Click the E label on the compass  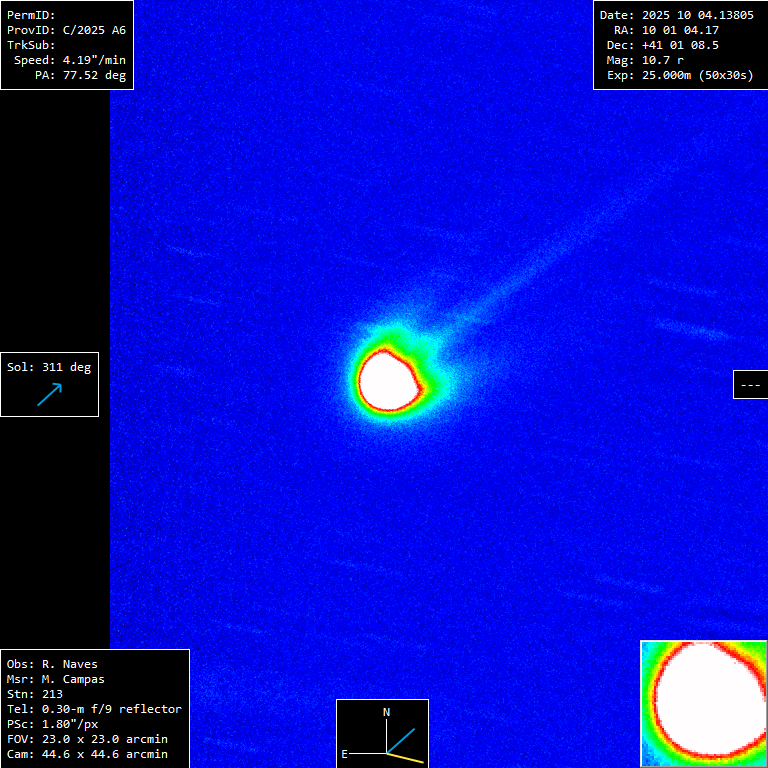point(344,754)
